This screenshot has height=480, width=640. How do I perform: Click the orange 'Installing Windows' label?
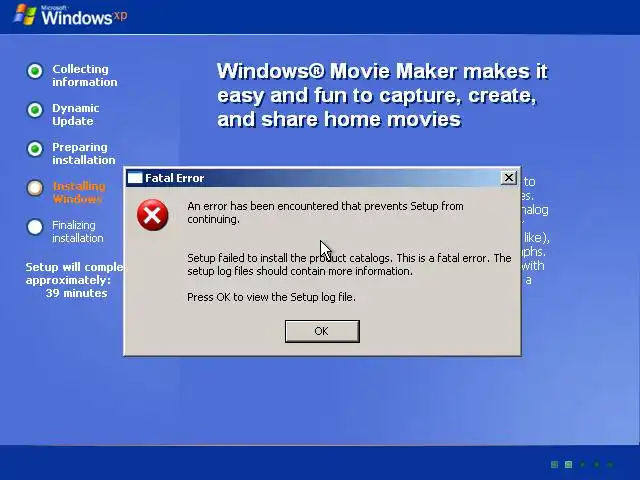point(79,192)
